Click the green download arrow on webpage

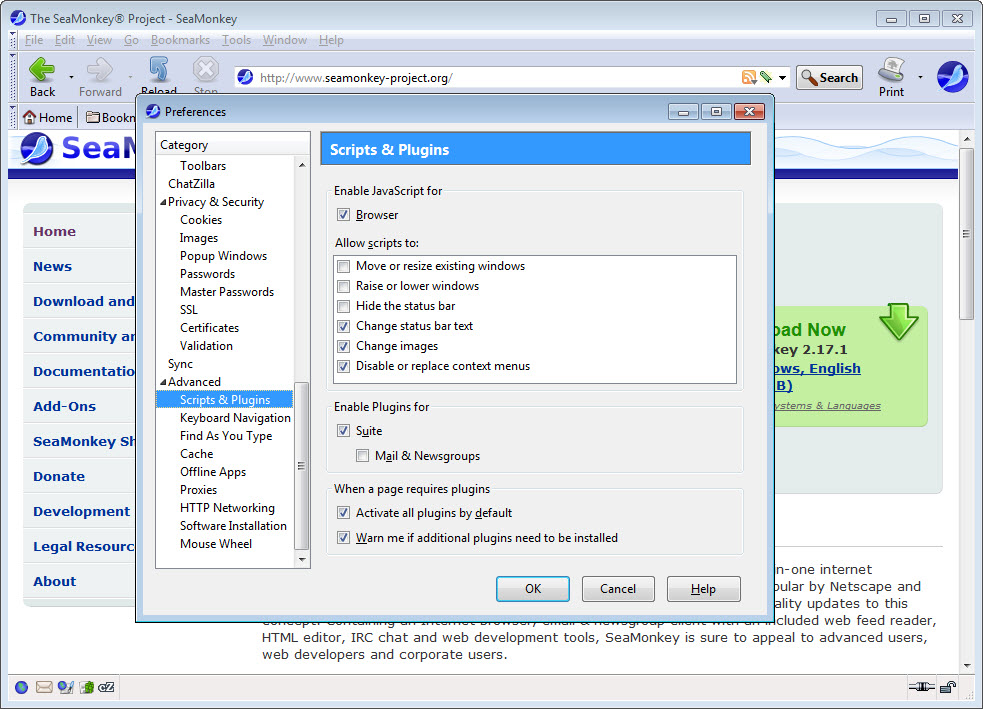tap(898, 321)
